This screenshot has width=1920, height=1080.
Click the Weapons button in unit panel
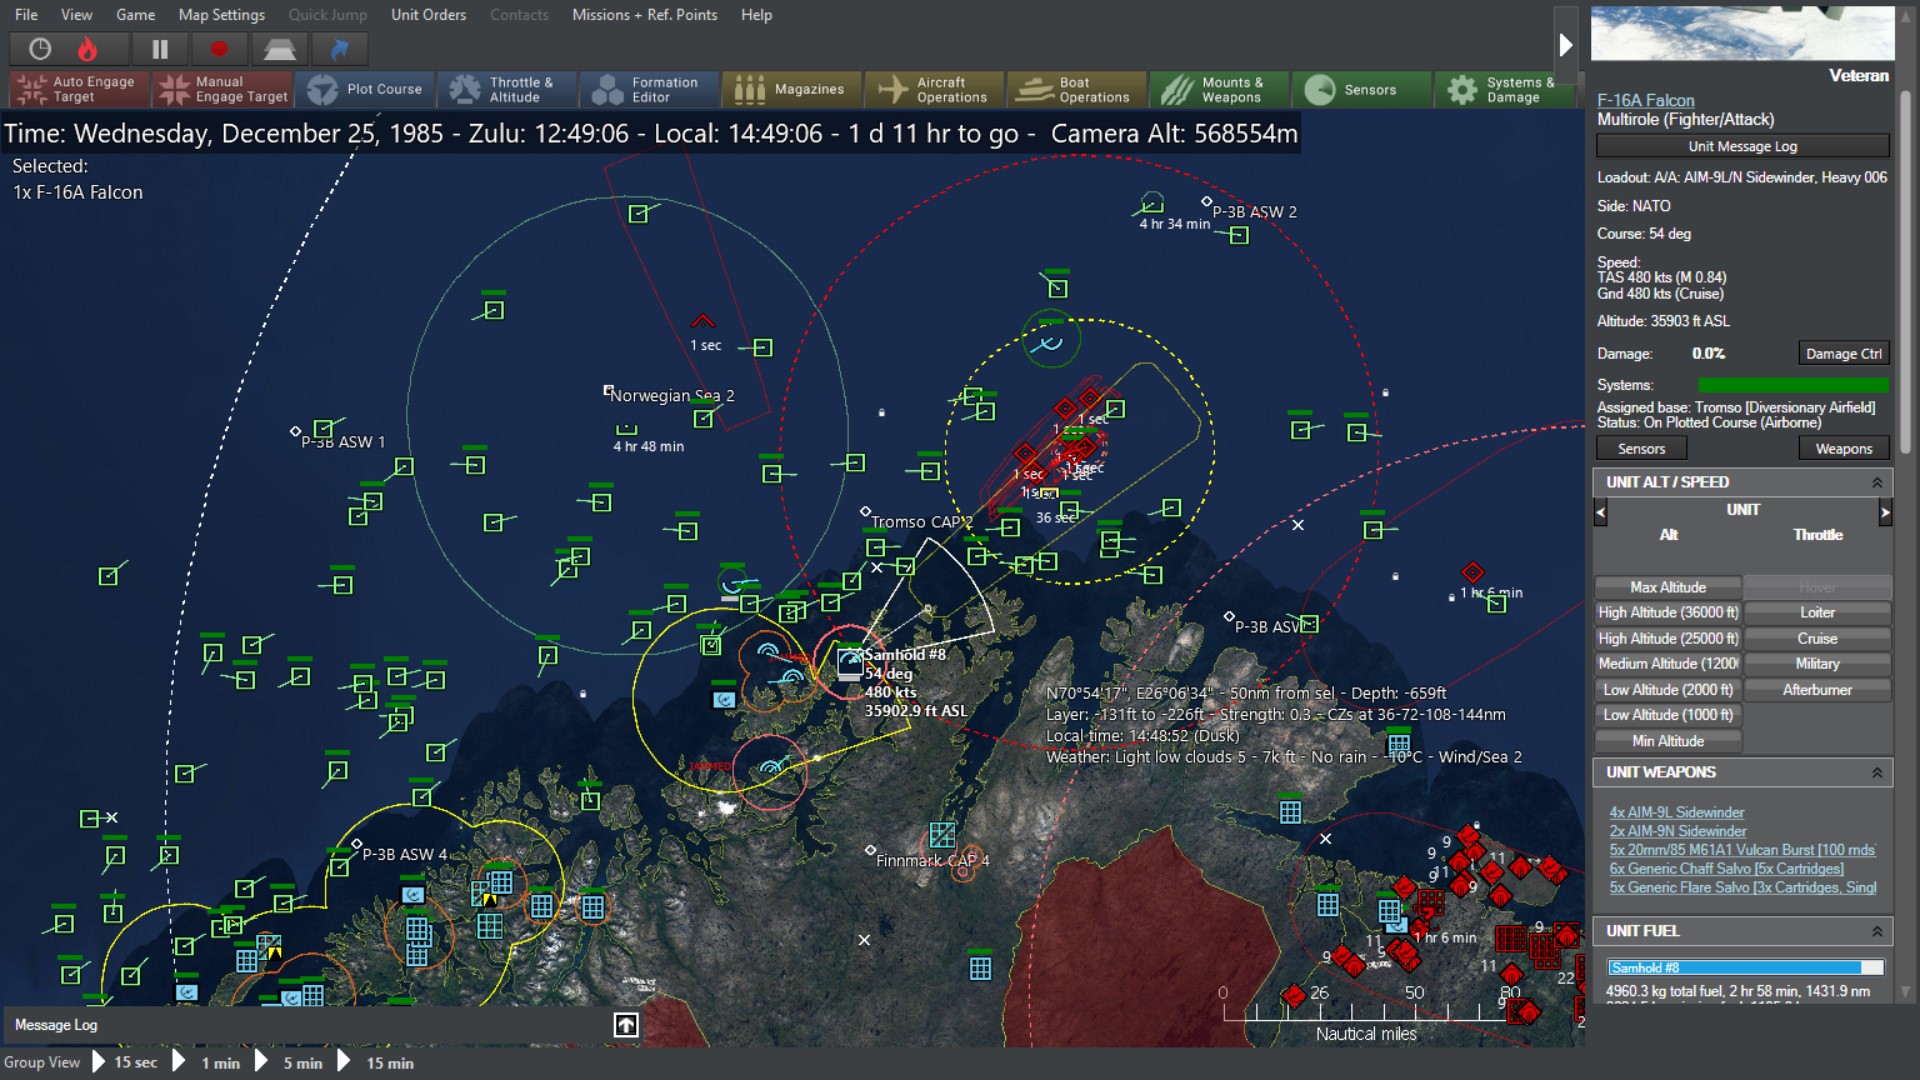click(1844, 449)
